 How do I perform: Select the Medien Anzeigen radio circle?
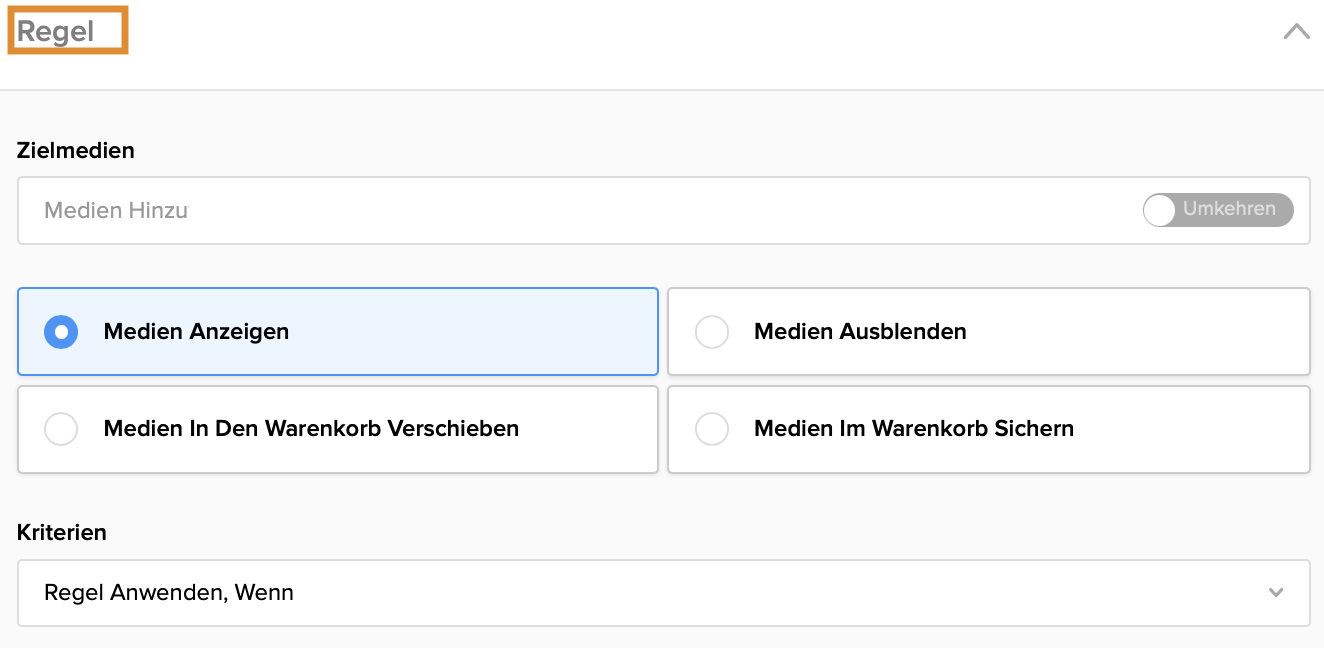[x=61, y=332]
